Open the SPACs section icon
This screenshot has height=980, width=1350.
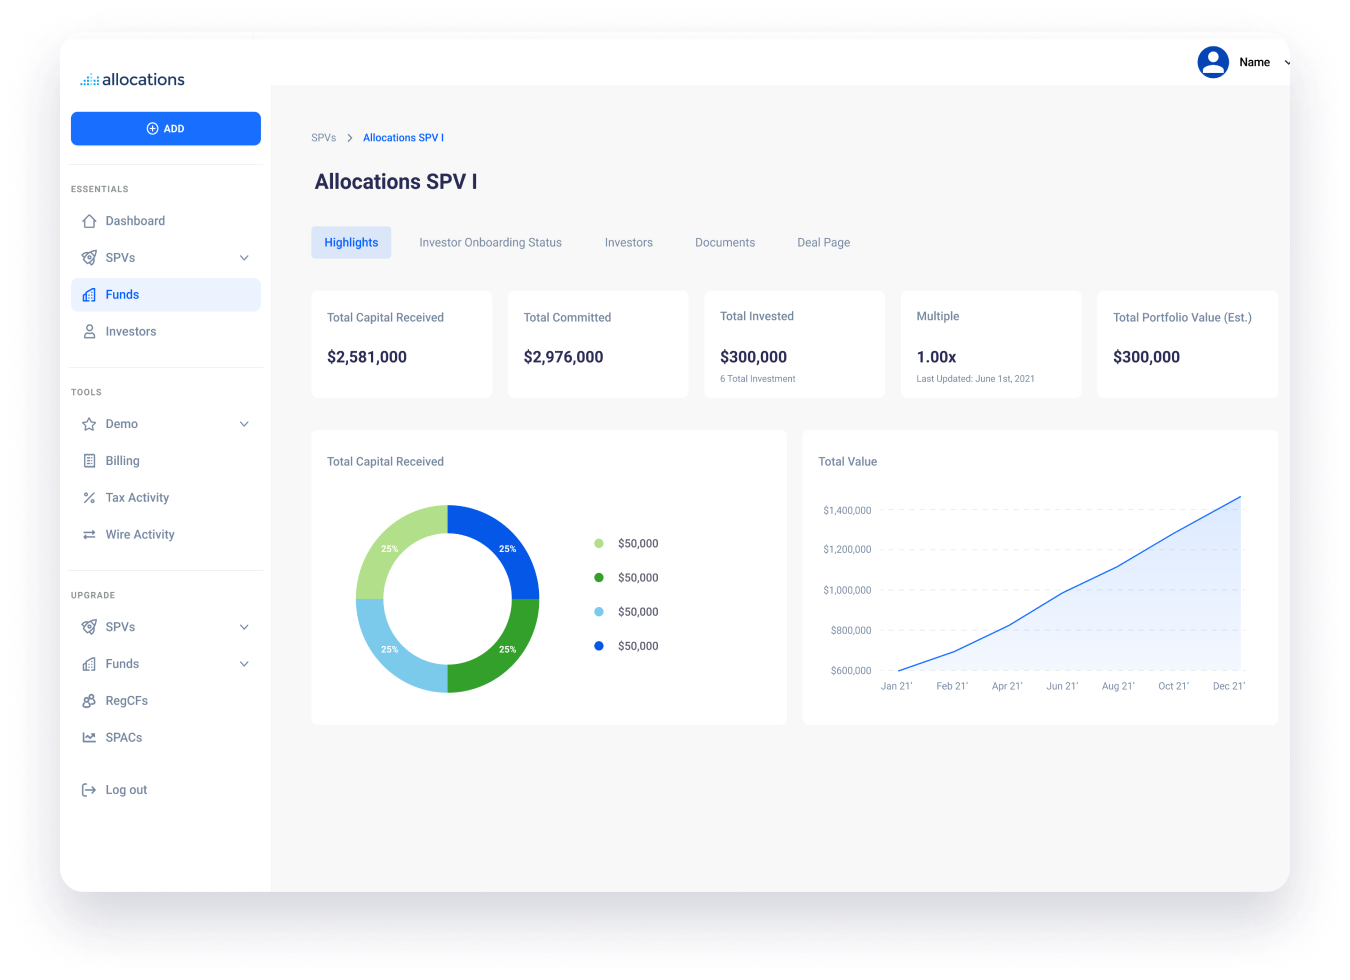click(x=90, y=737)
